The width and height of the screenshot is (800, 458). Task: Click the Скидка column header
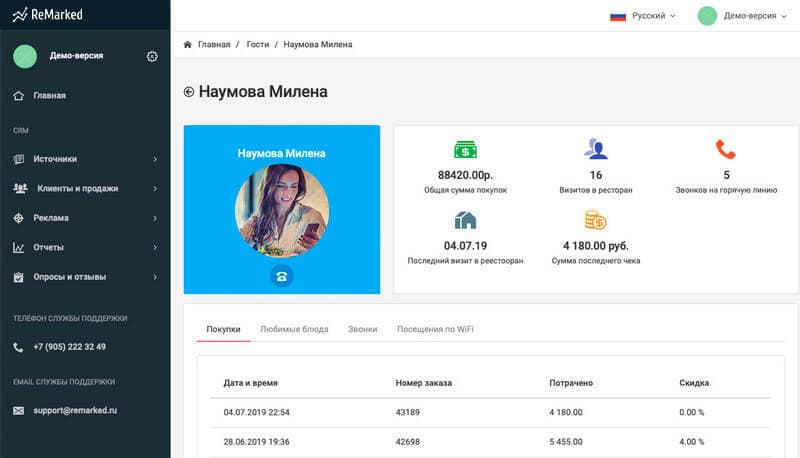click(x=694, y=383)
